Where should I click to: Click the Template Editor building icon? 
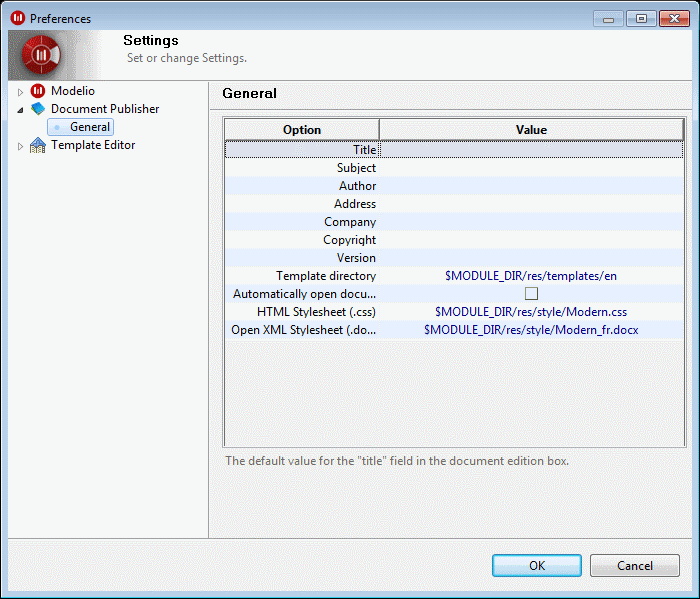coord(38,145)
